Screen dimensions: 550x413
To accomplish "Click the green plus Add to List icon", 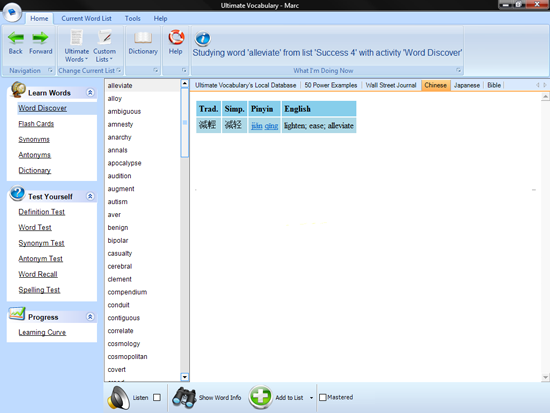I will (260, 397).
